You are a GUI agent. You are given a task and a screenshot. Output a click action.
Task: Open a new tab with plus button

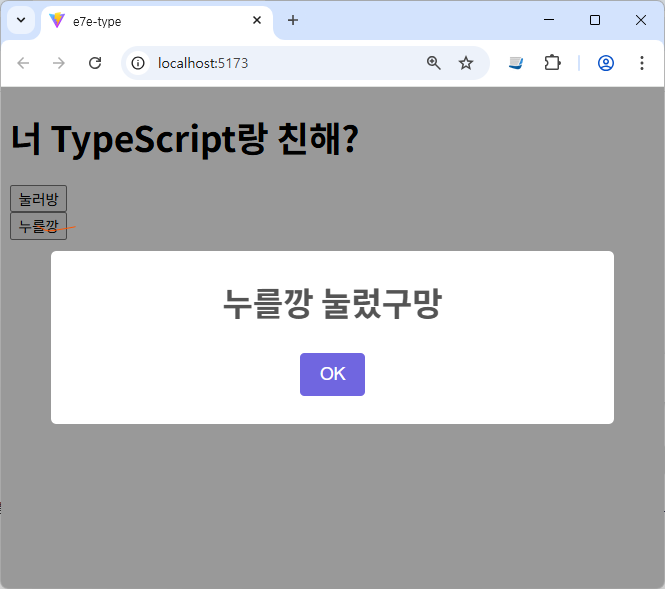[x=293, y=20]
